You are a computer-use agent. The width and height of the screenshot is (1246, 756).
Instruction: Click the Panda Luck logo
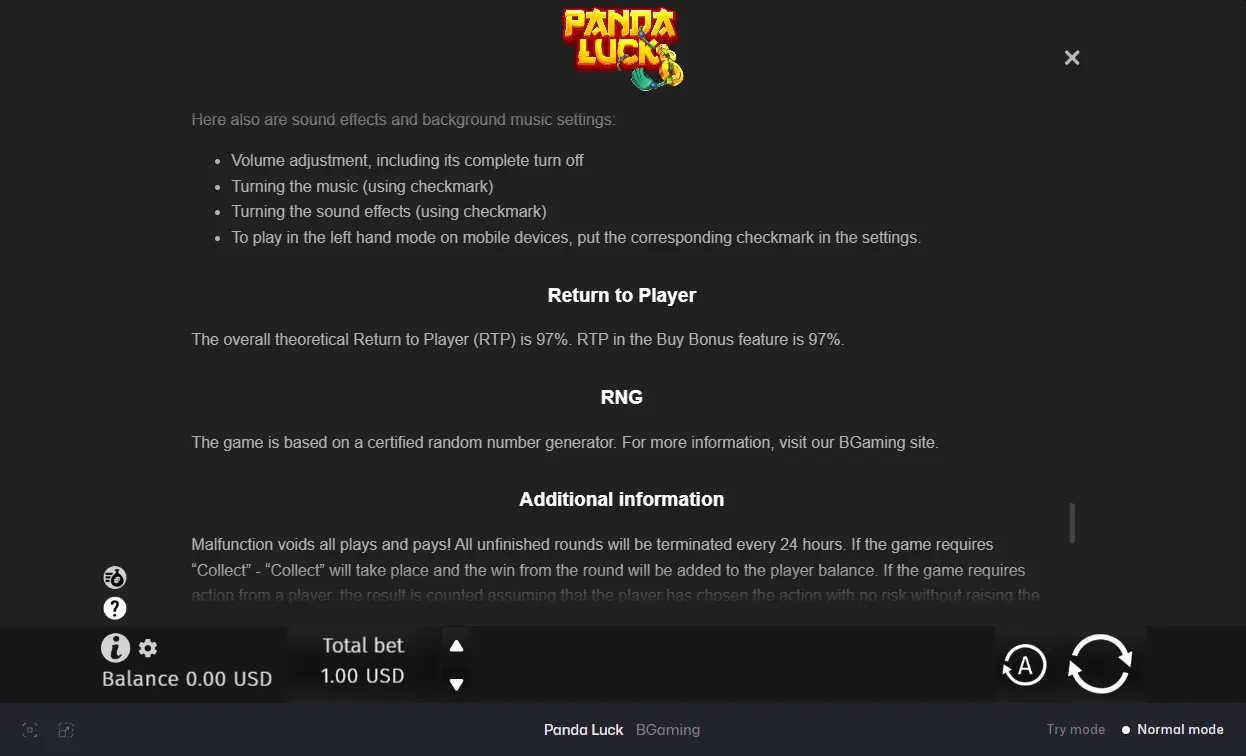click(622, 46)
